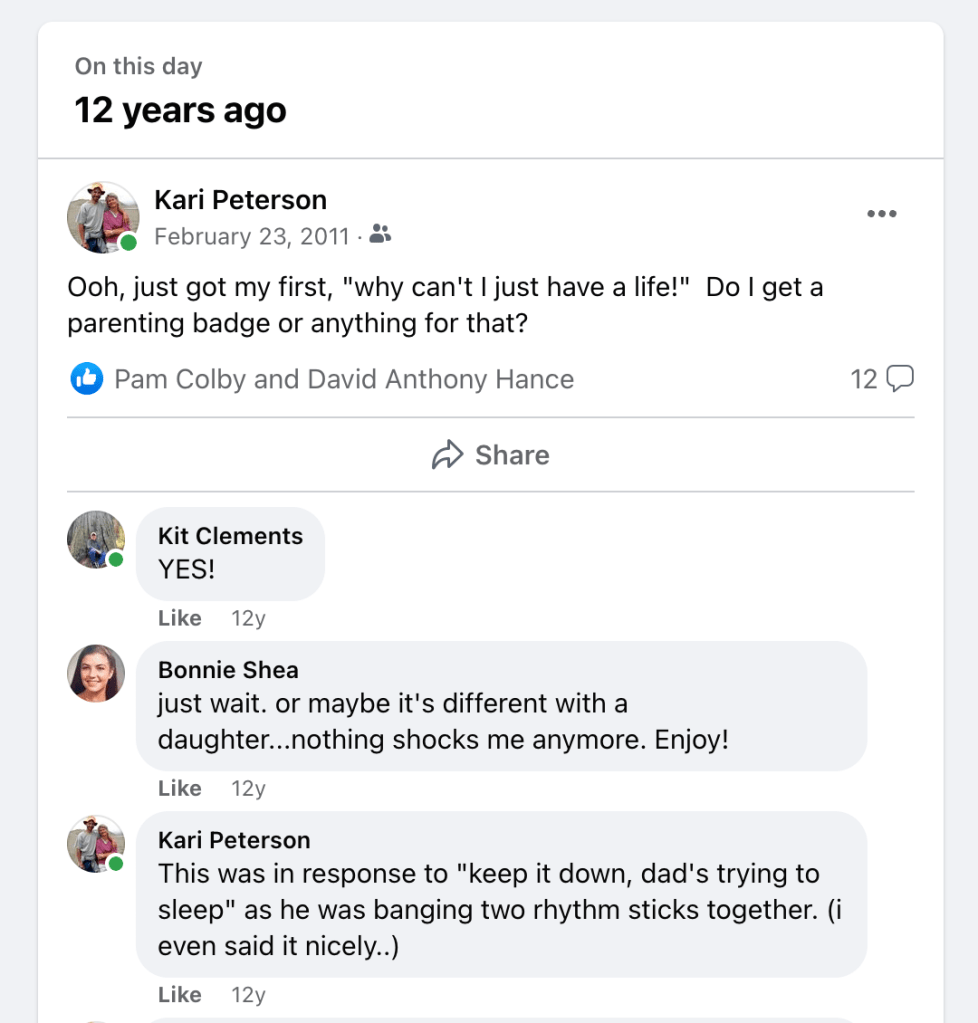Like Bonnie Shea's comment
Image resolution: width=978 pixels, height=1023 pixels.
(x=180, y=788)
